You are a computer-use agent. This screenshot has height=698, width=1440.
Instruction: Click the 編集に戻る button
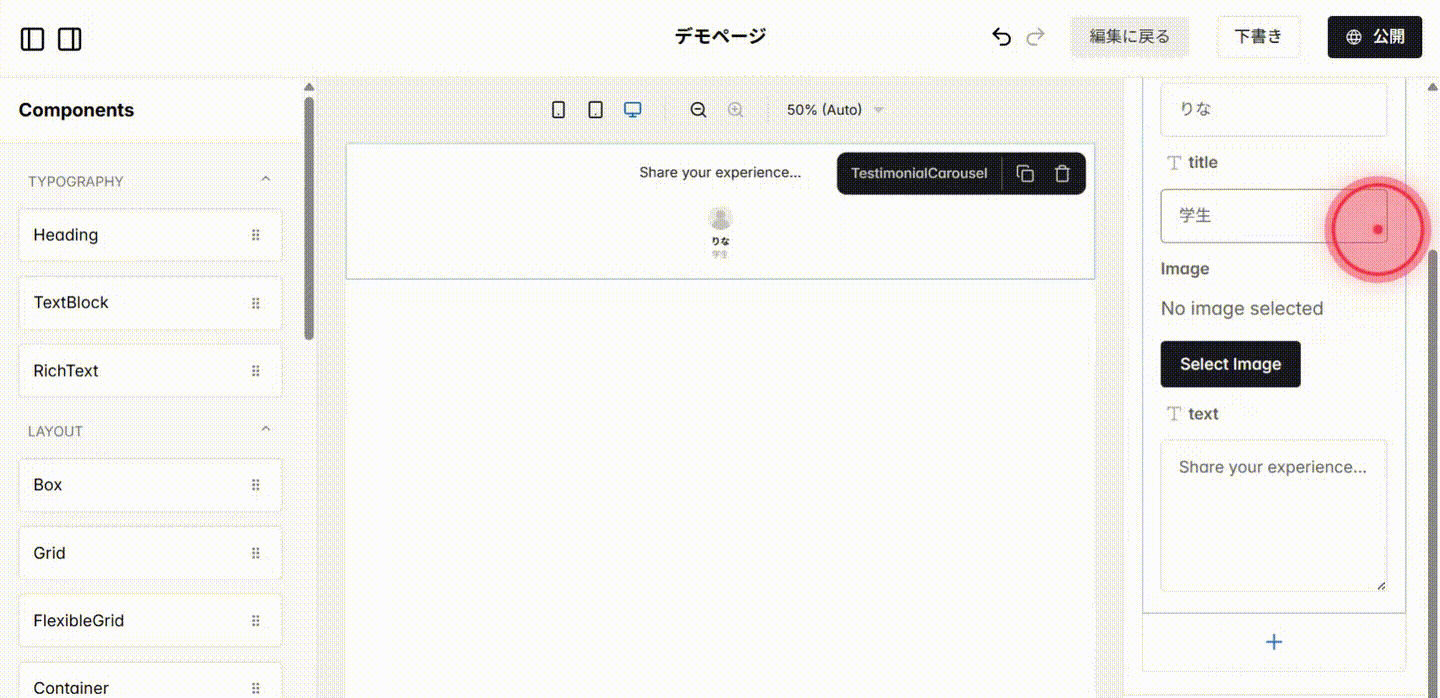(x=1129, y=36)
